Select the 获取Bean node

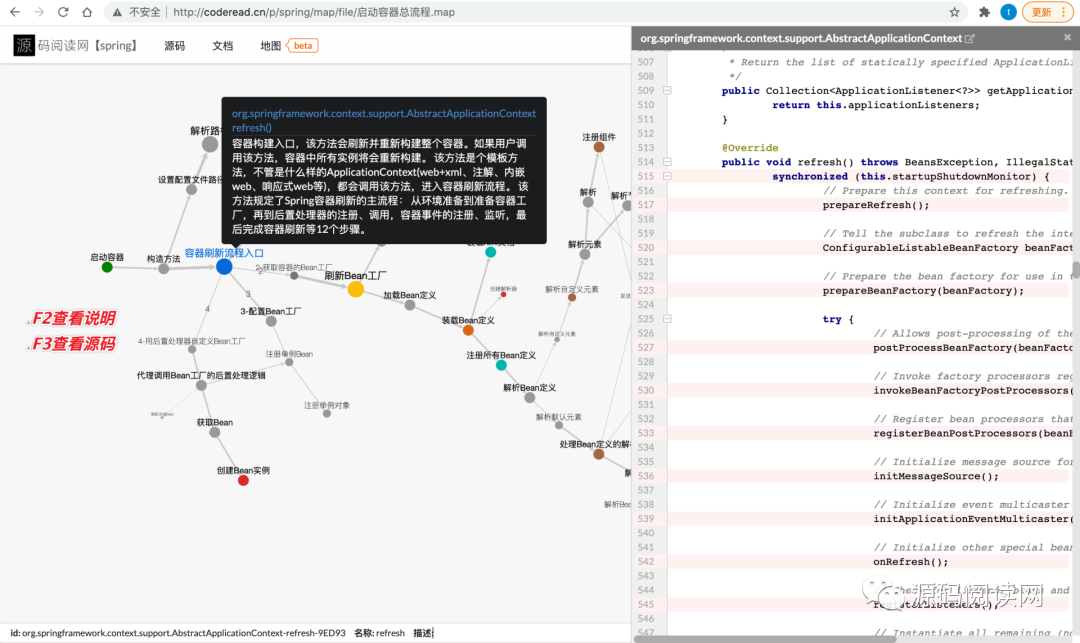[x=215, y=432]
